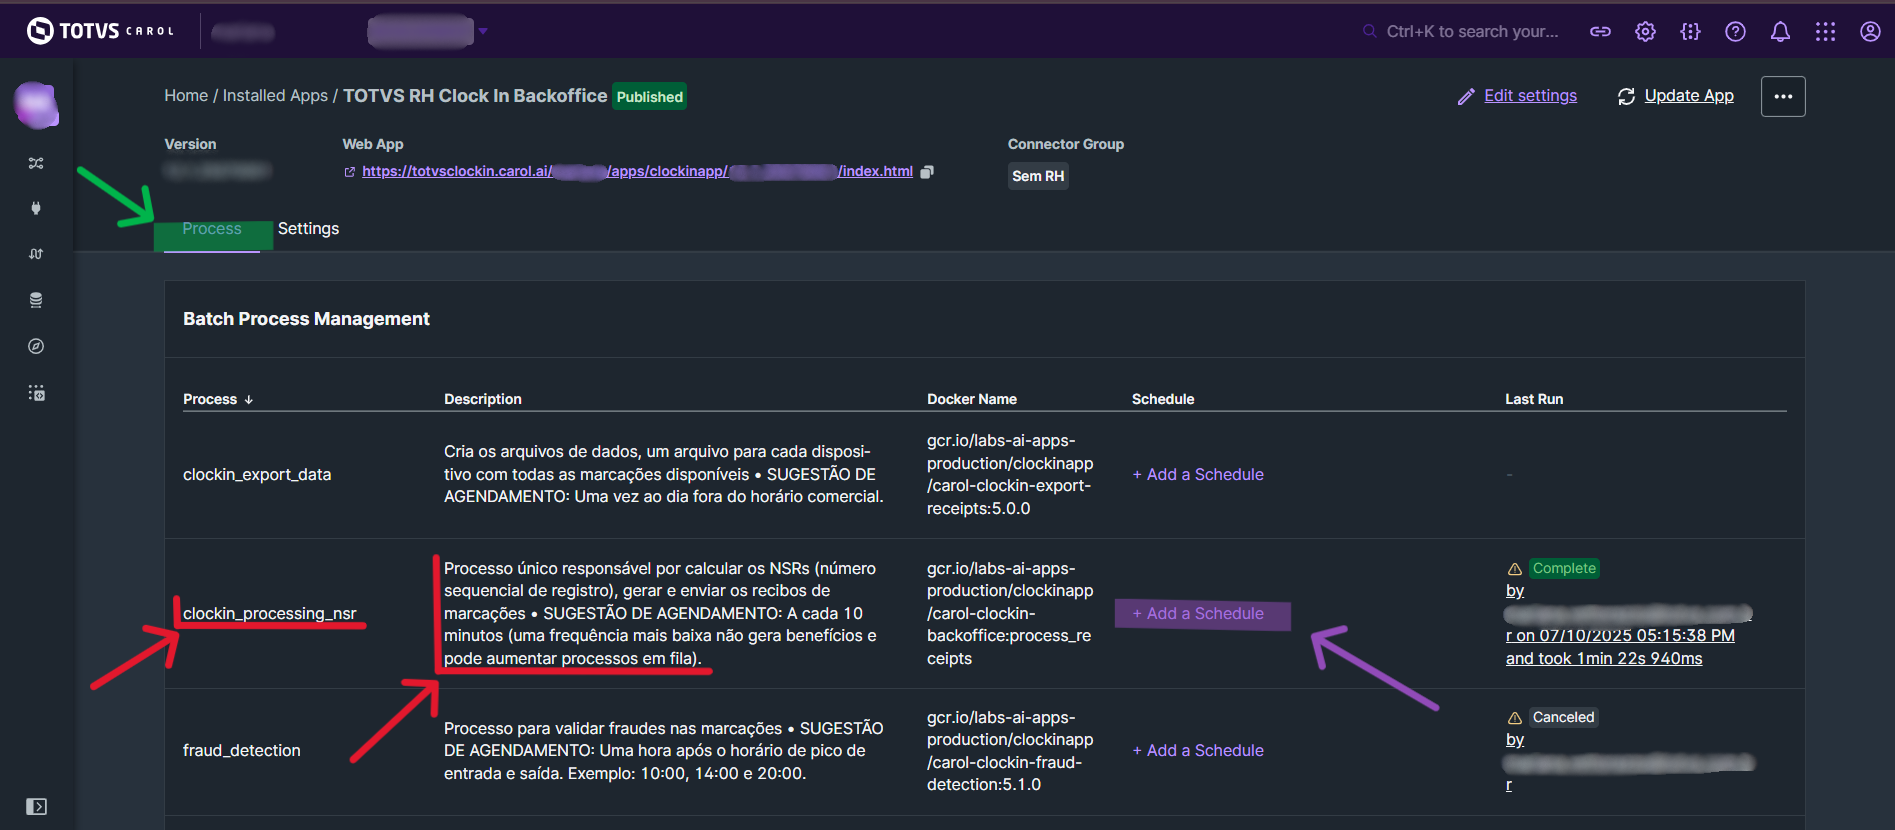Click the TOTVS Carol logo
Screen dimensions: 1895x830
pos(100,31)
